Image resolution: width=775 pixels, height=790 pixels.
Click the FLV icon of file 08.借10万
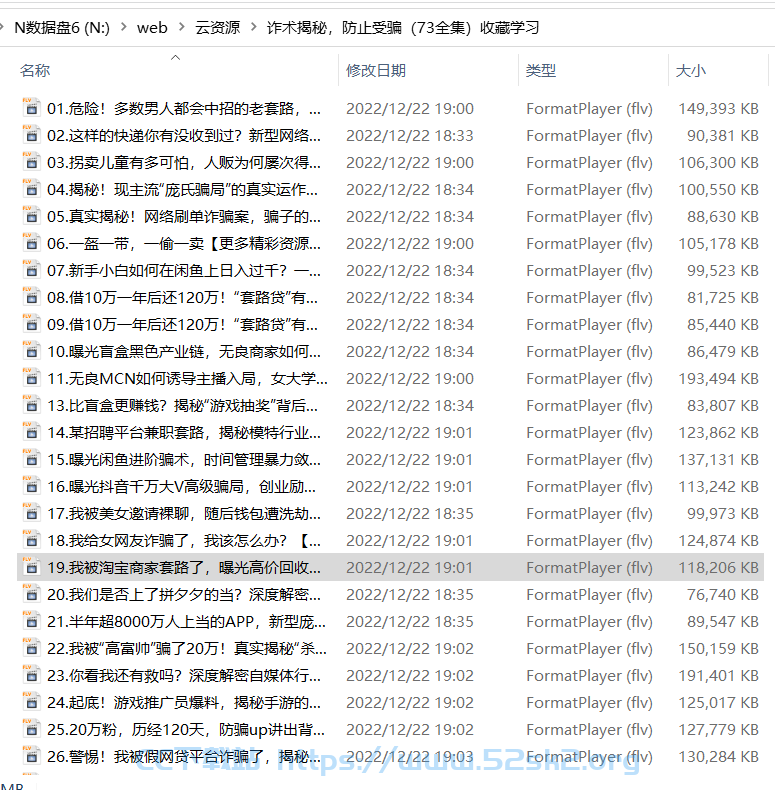31,297
